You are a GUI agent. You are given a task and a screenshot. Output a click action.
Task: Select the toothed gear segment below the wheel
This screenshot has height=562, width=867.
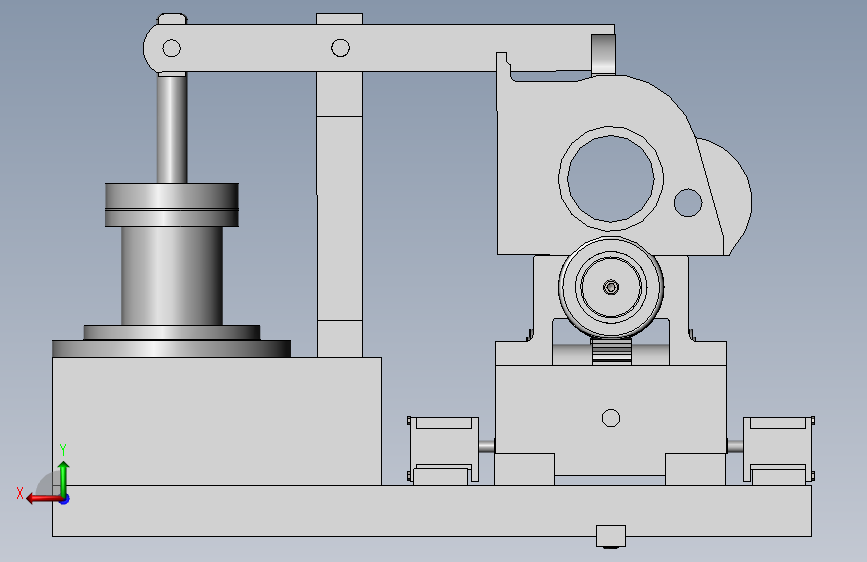(612, 351)
